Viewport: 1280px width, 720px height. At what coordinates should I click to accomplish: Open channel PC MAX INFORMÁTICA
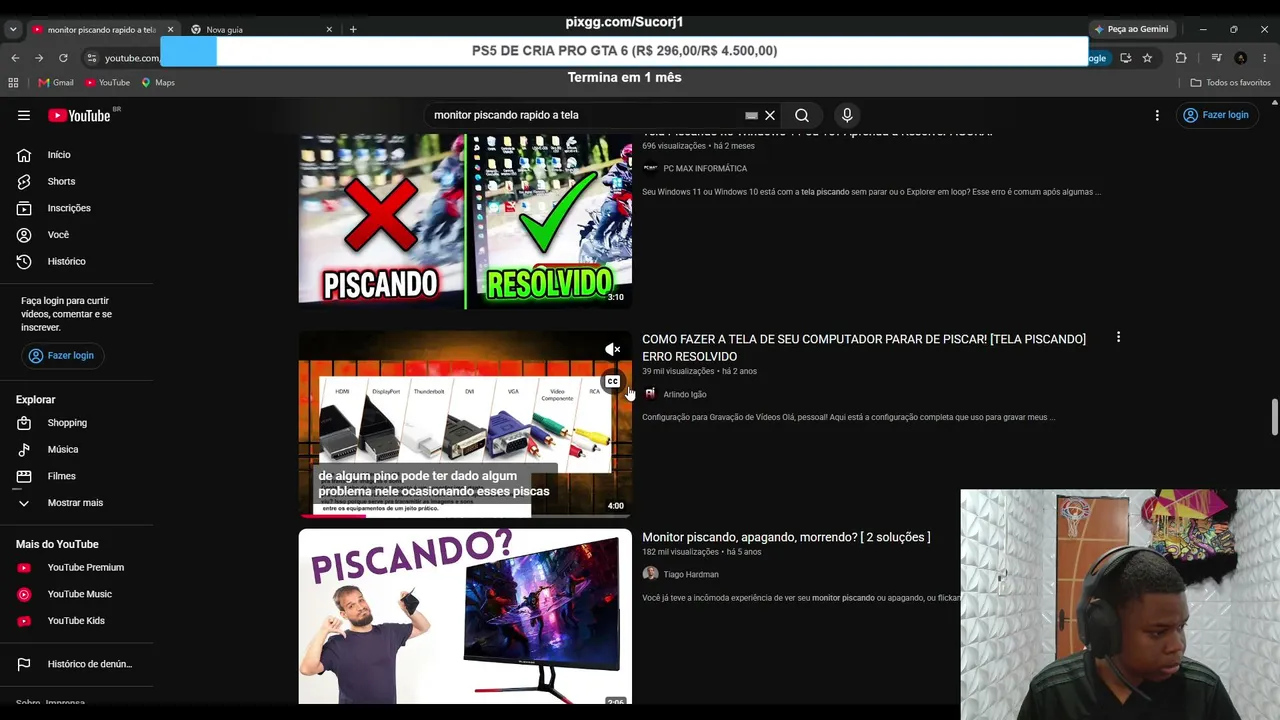pos(705,169)
